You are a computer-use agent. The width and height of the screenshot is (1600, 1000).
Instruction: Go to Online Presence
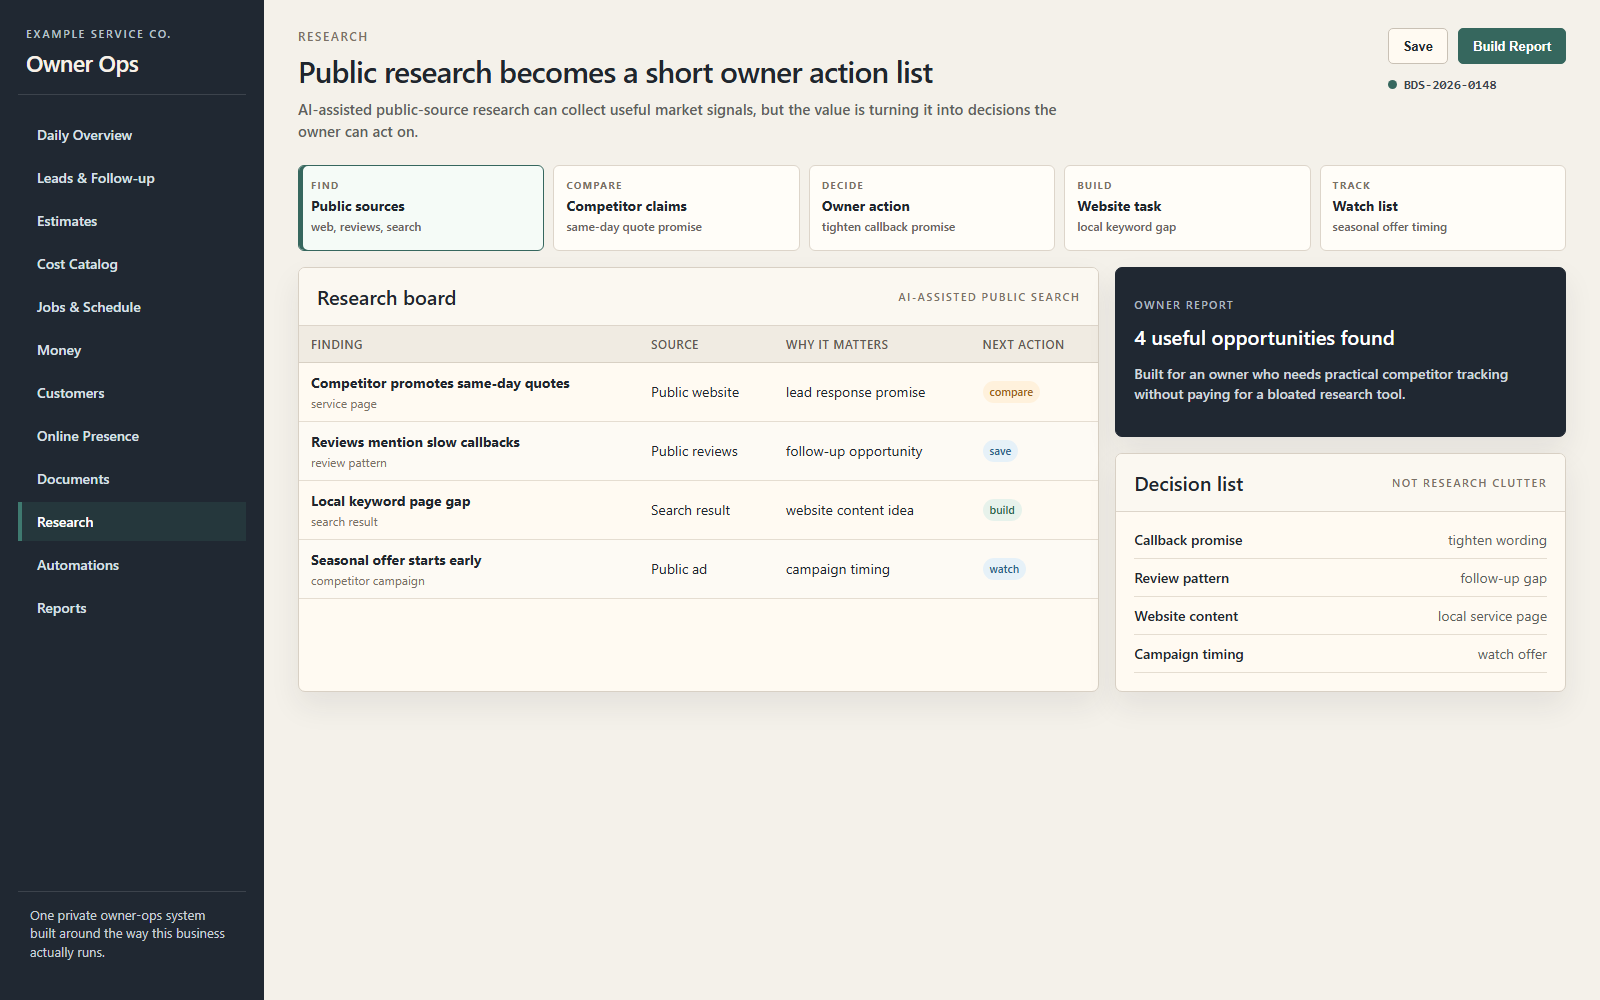tap(132, 436)
